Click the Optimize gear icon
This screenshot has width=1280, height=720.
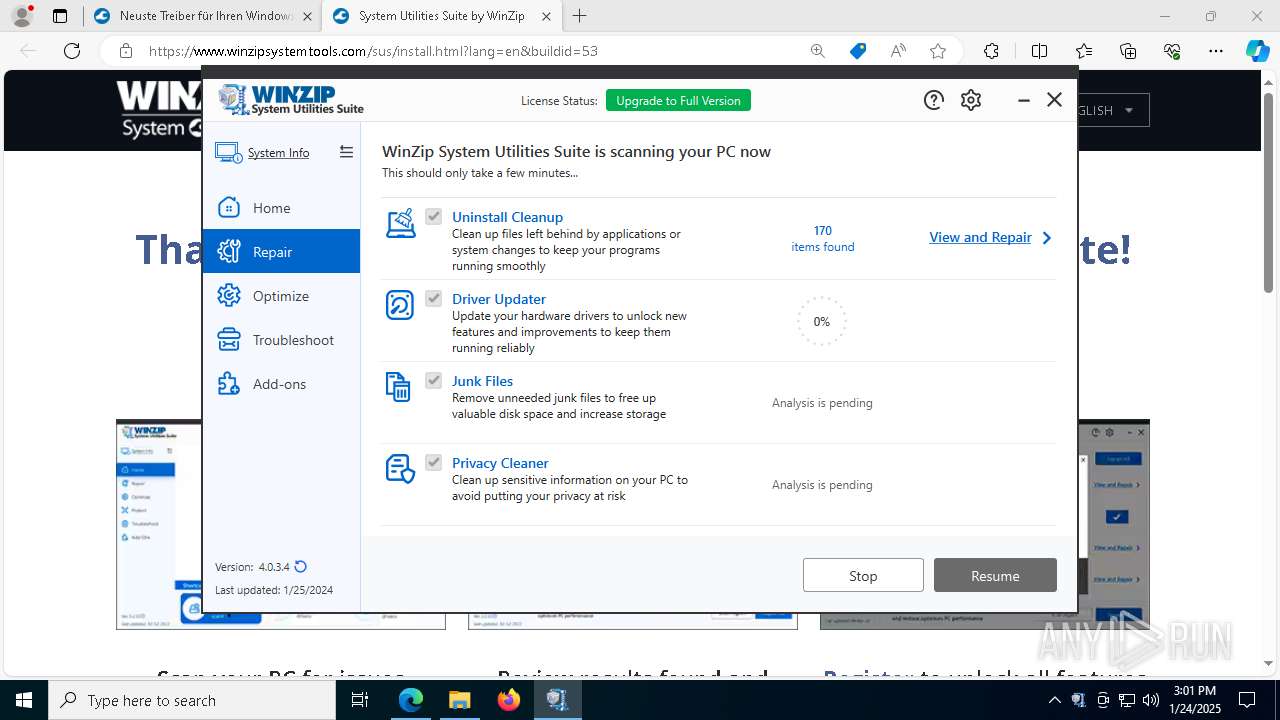[229, 295]
